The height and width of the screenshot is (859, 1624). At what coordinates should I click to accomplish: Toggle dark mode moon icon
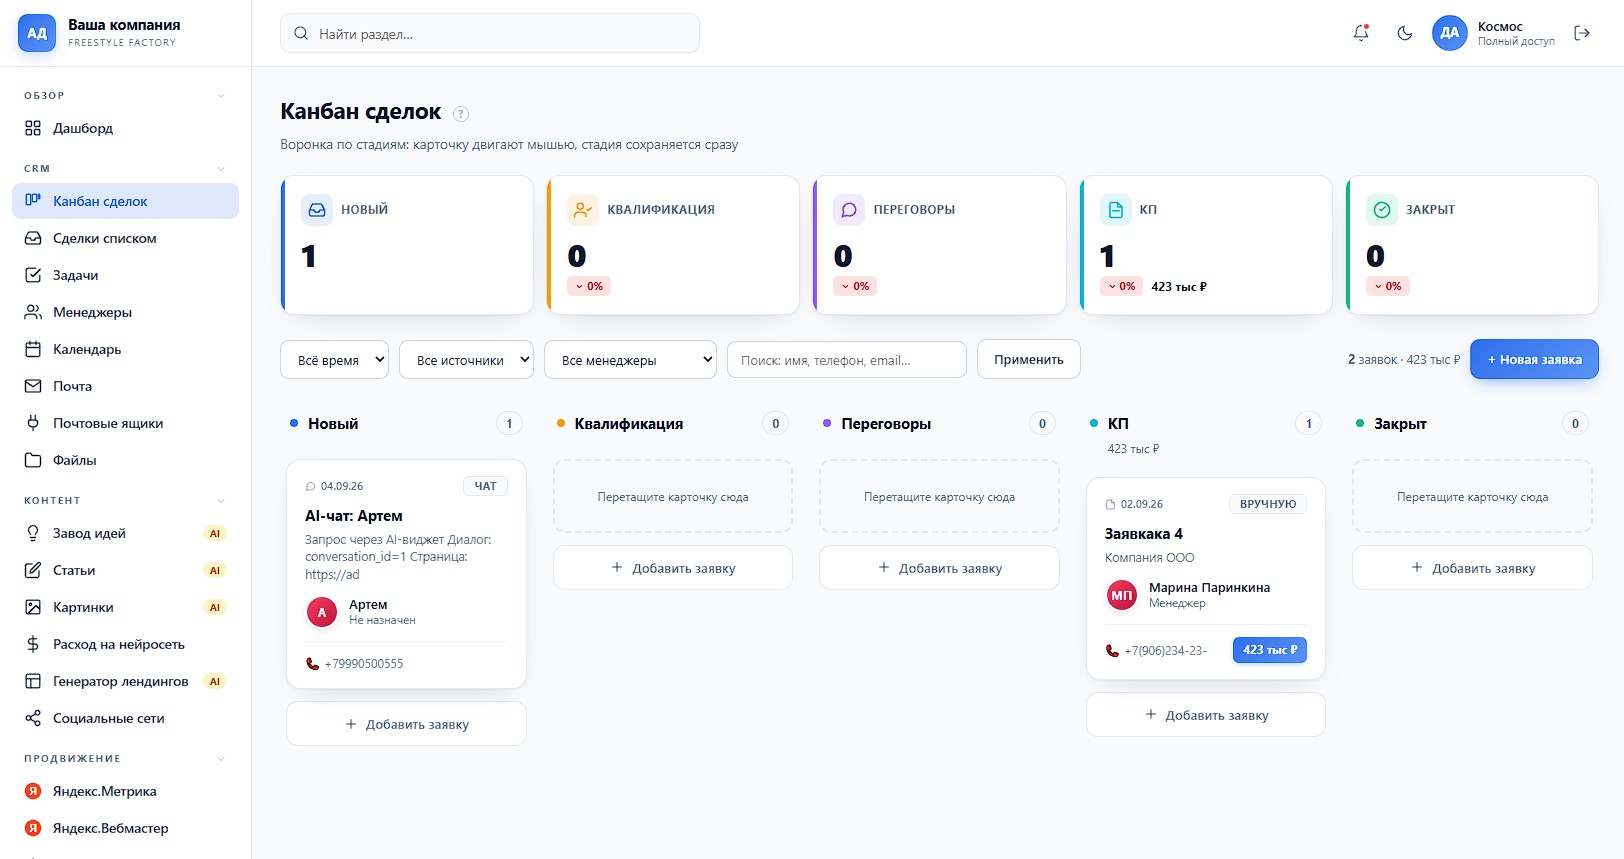click(x=1405, y=33)
